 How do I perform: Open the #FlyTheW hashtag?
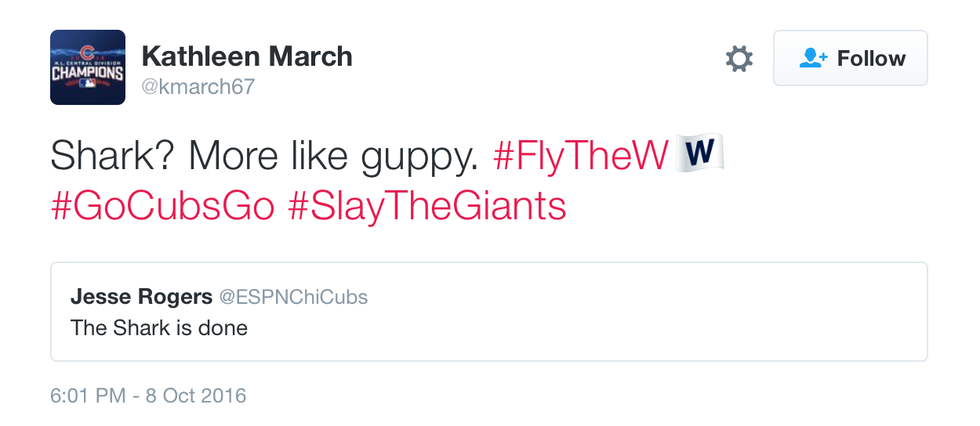580,155
